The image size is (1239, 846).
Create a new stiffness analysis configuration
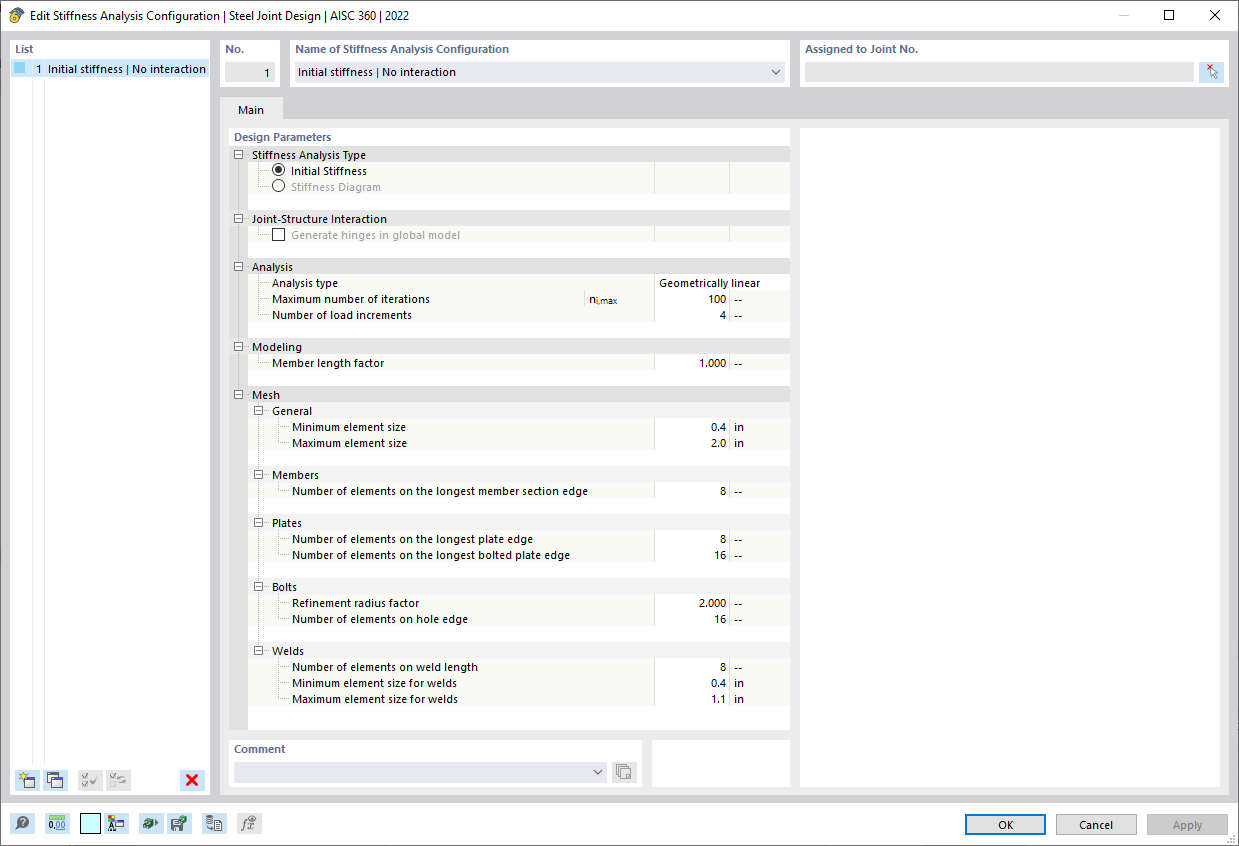(x=27, y=780)
